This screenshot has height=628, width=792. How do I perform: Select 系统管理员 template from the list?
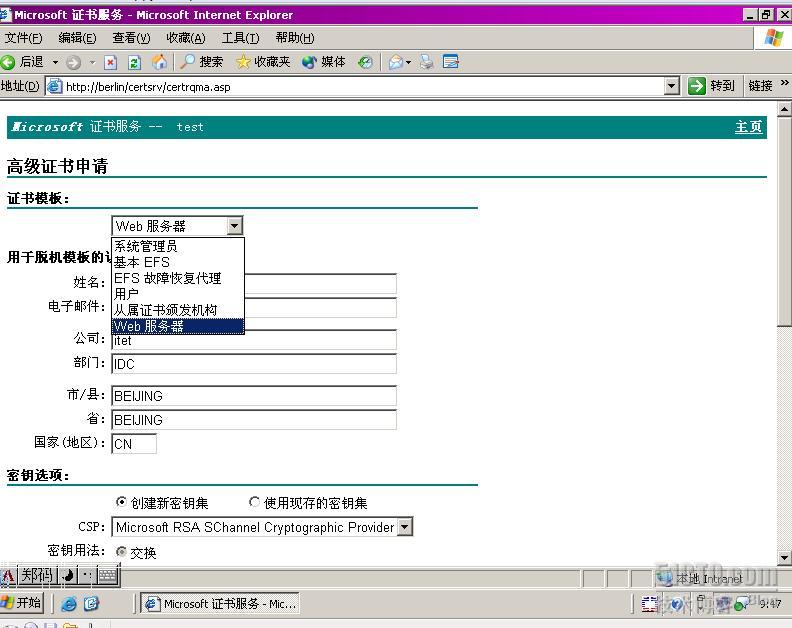pyautogui.click(x=178, y=246)
